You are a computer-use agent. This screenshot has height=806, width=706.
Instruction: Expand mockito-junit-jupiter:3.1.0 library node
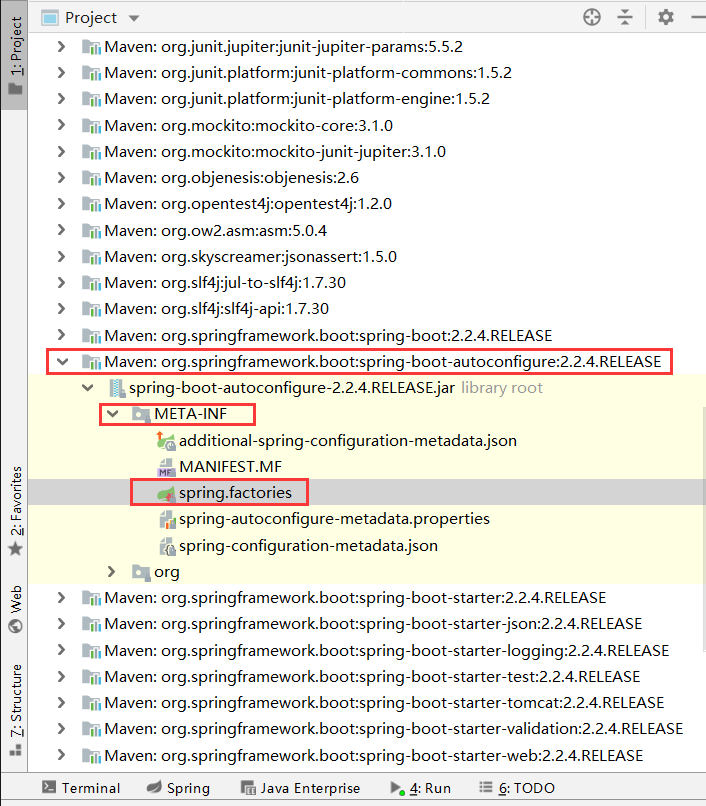point(61,152)
